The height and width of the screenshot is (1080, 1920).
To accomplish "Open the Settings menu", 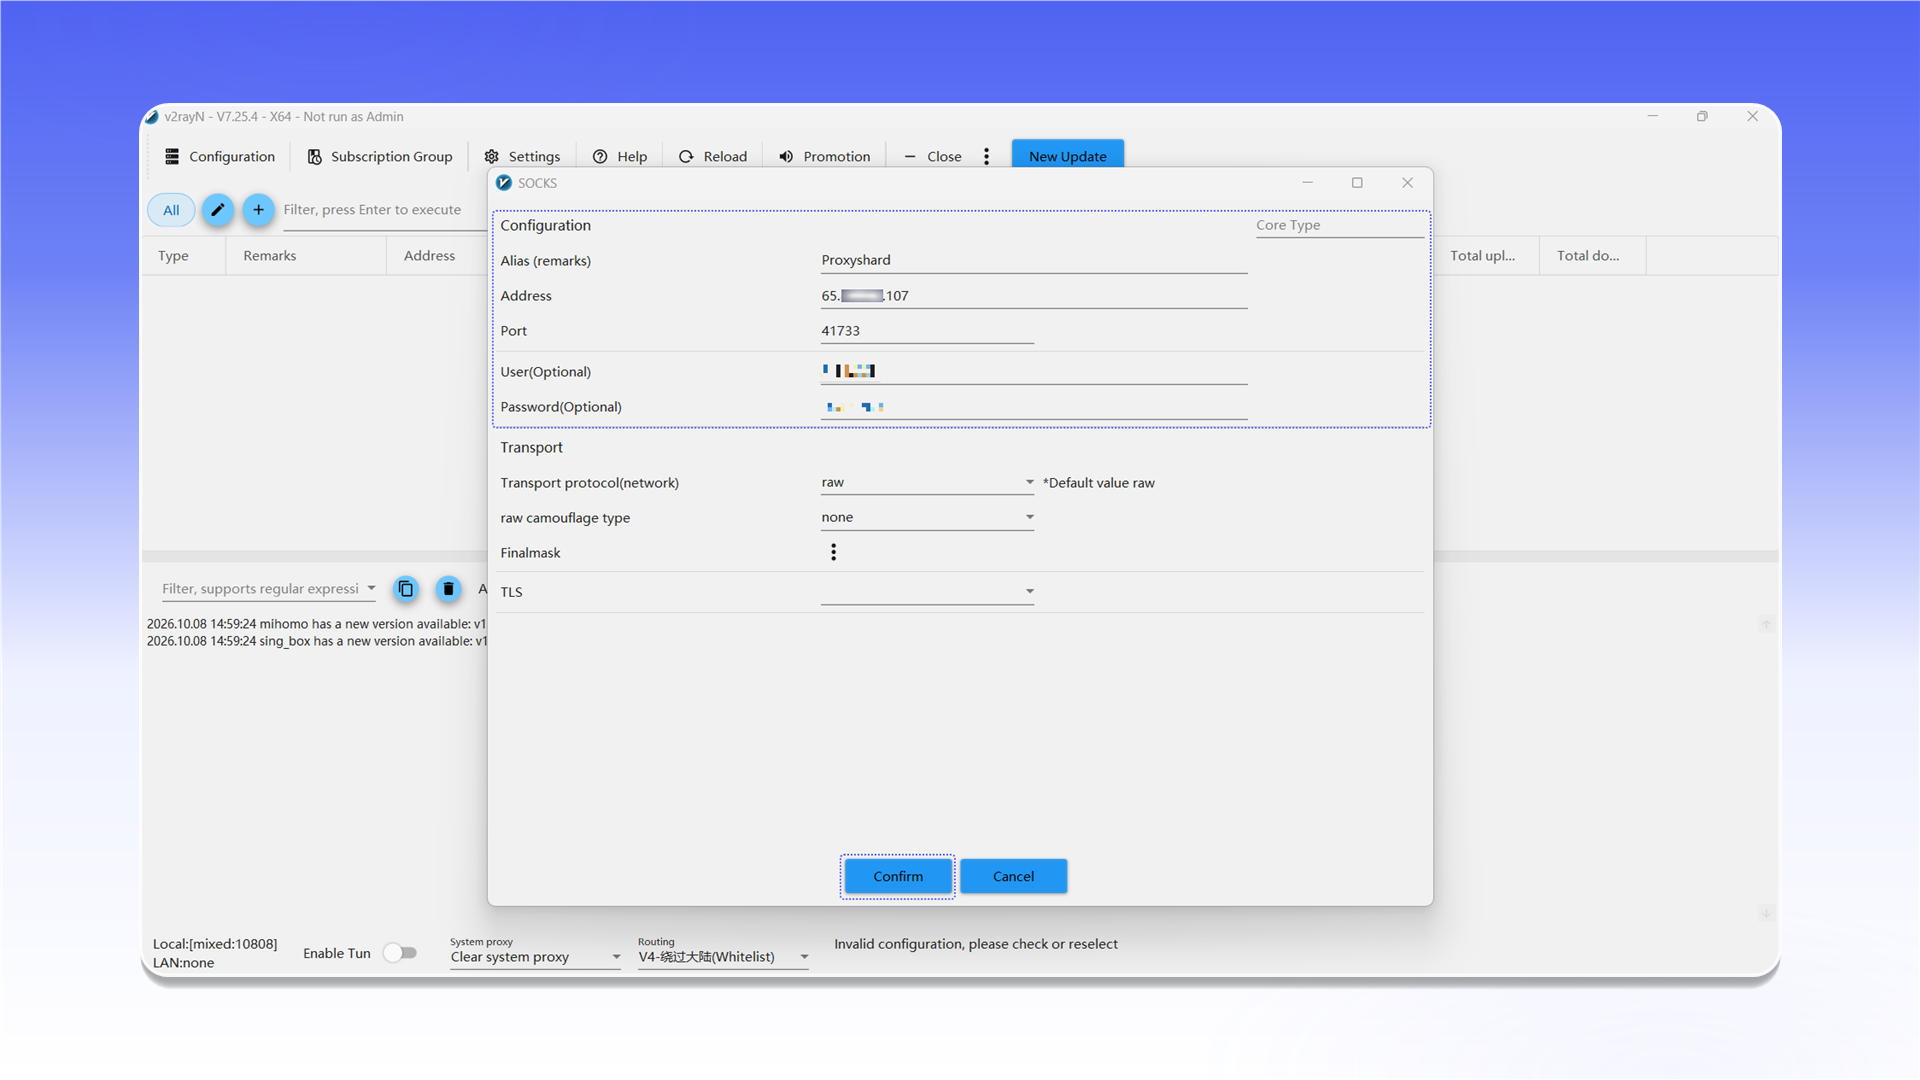I will pyautogui.click(x=523, y=156).
